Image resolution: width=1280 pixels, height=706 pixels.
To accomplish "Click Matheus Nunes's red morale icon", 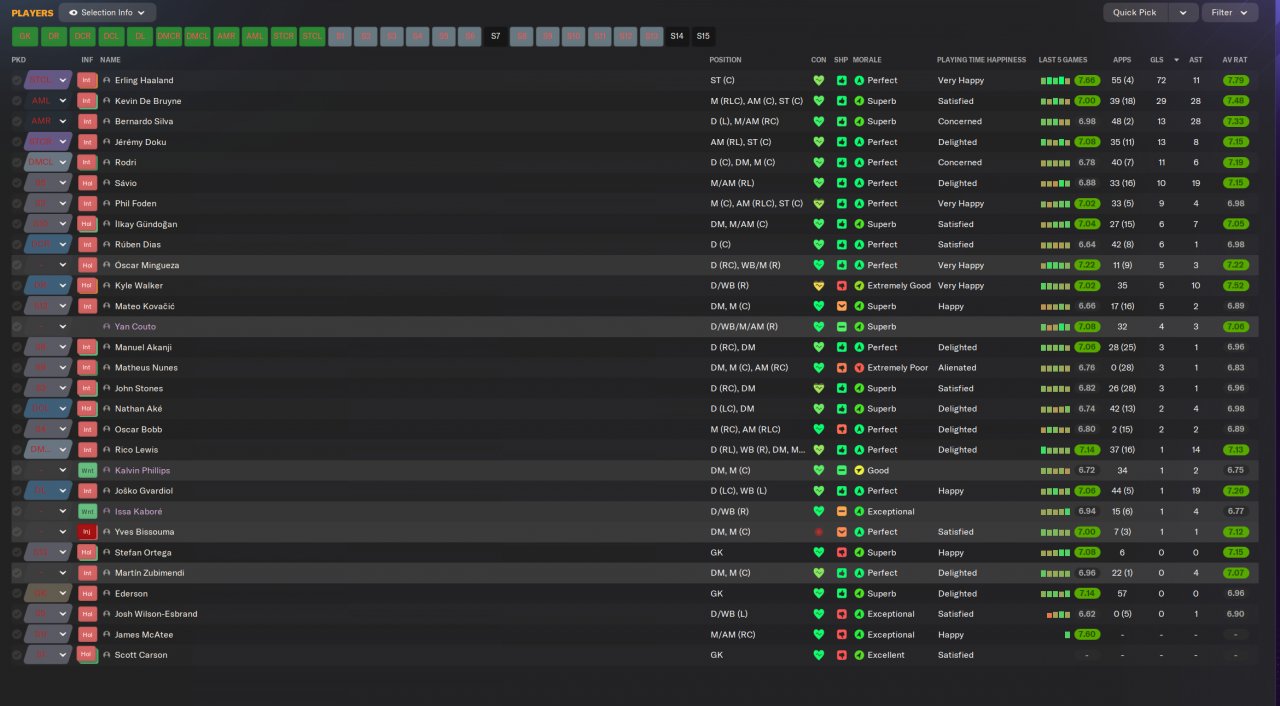I will click(x=859, y=367).
